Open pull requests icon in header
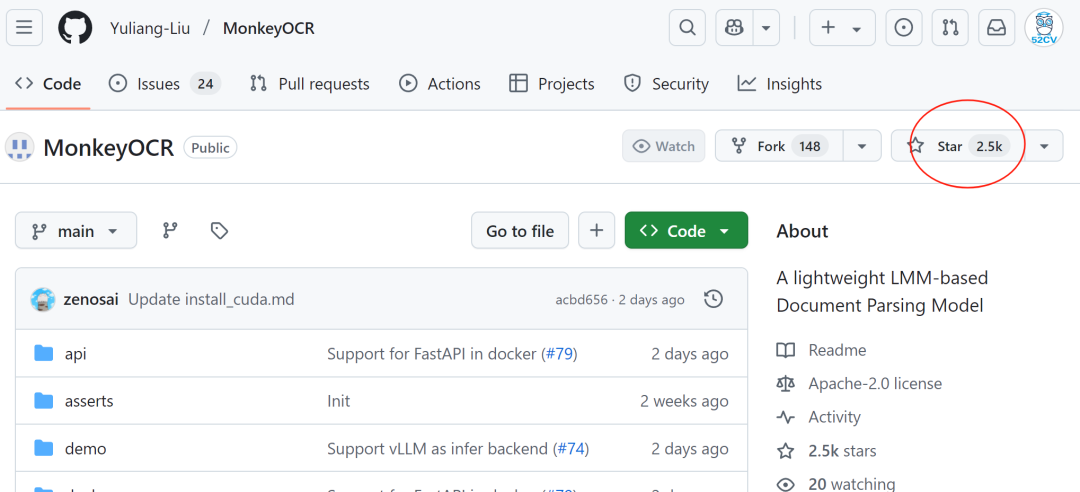 click(950, 28)
